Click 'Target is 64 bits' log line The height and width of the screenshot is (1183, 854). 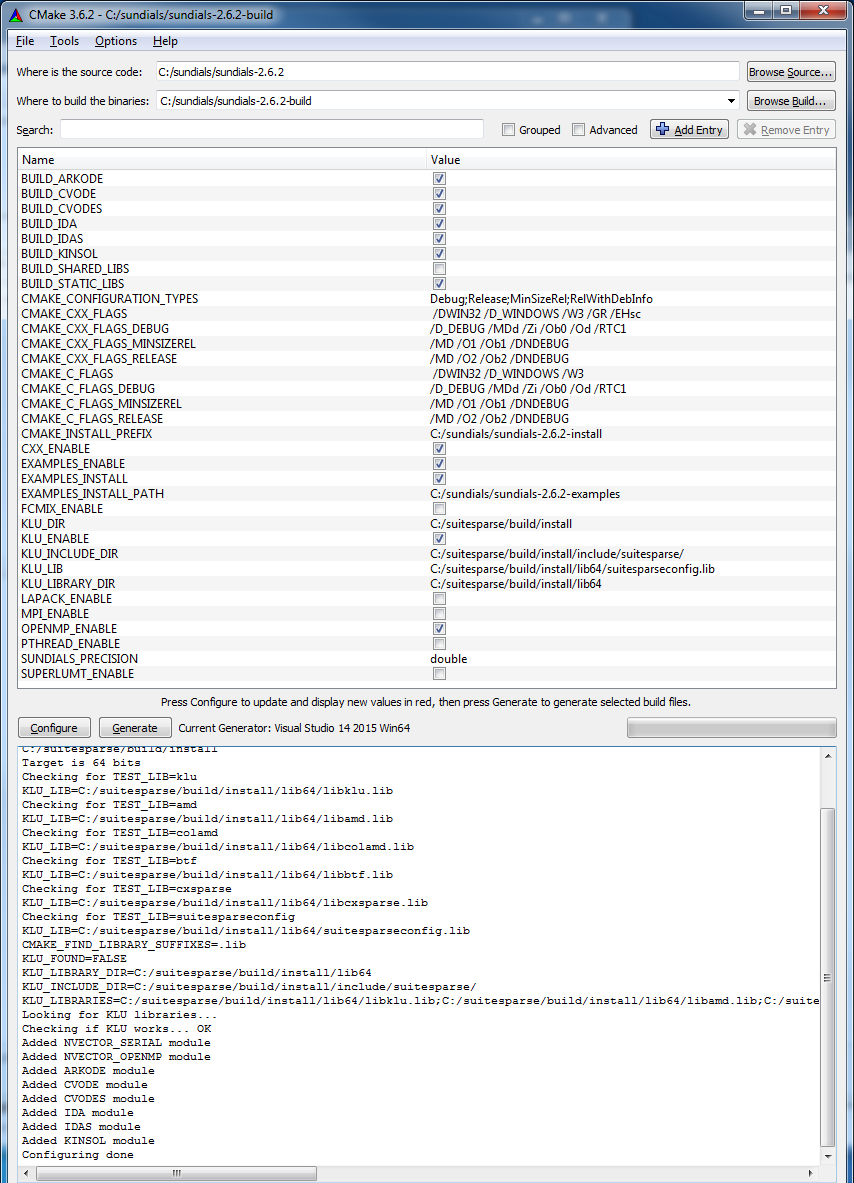pyautogui.click(x=81, y=763)
